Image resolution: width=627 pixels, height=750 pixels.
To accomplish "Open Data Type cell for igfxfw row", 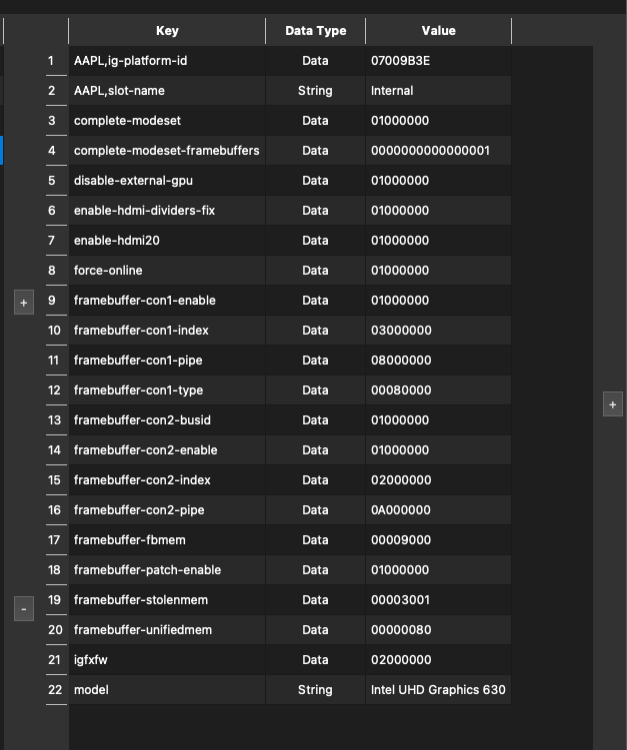I will click(316, 660).
